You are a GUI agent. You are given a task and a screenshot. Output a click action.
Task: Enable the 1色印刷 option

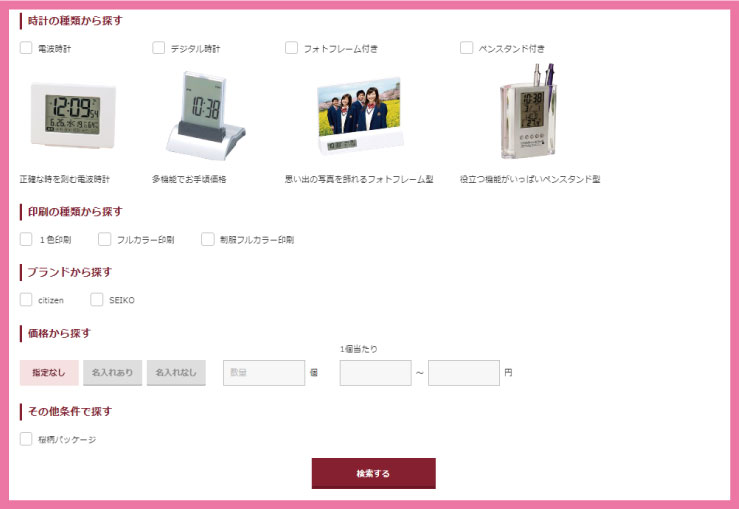[26, 239]
